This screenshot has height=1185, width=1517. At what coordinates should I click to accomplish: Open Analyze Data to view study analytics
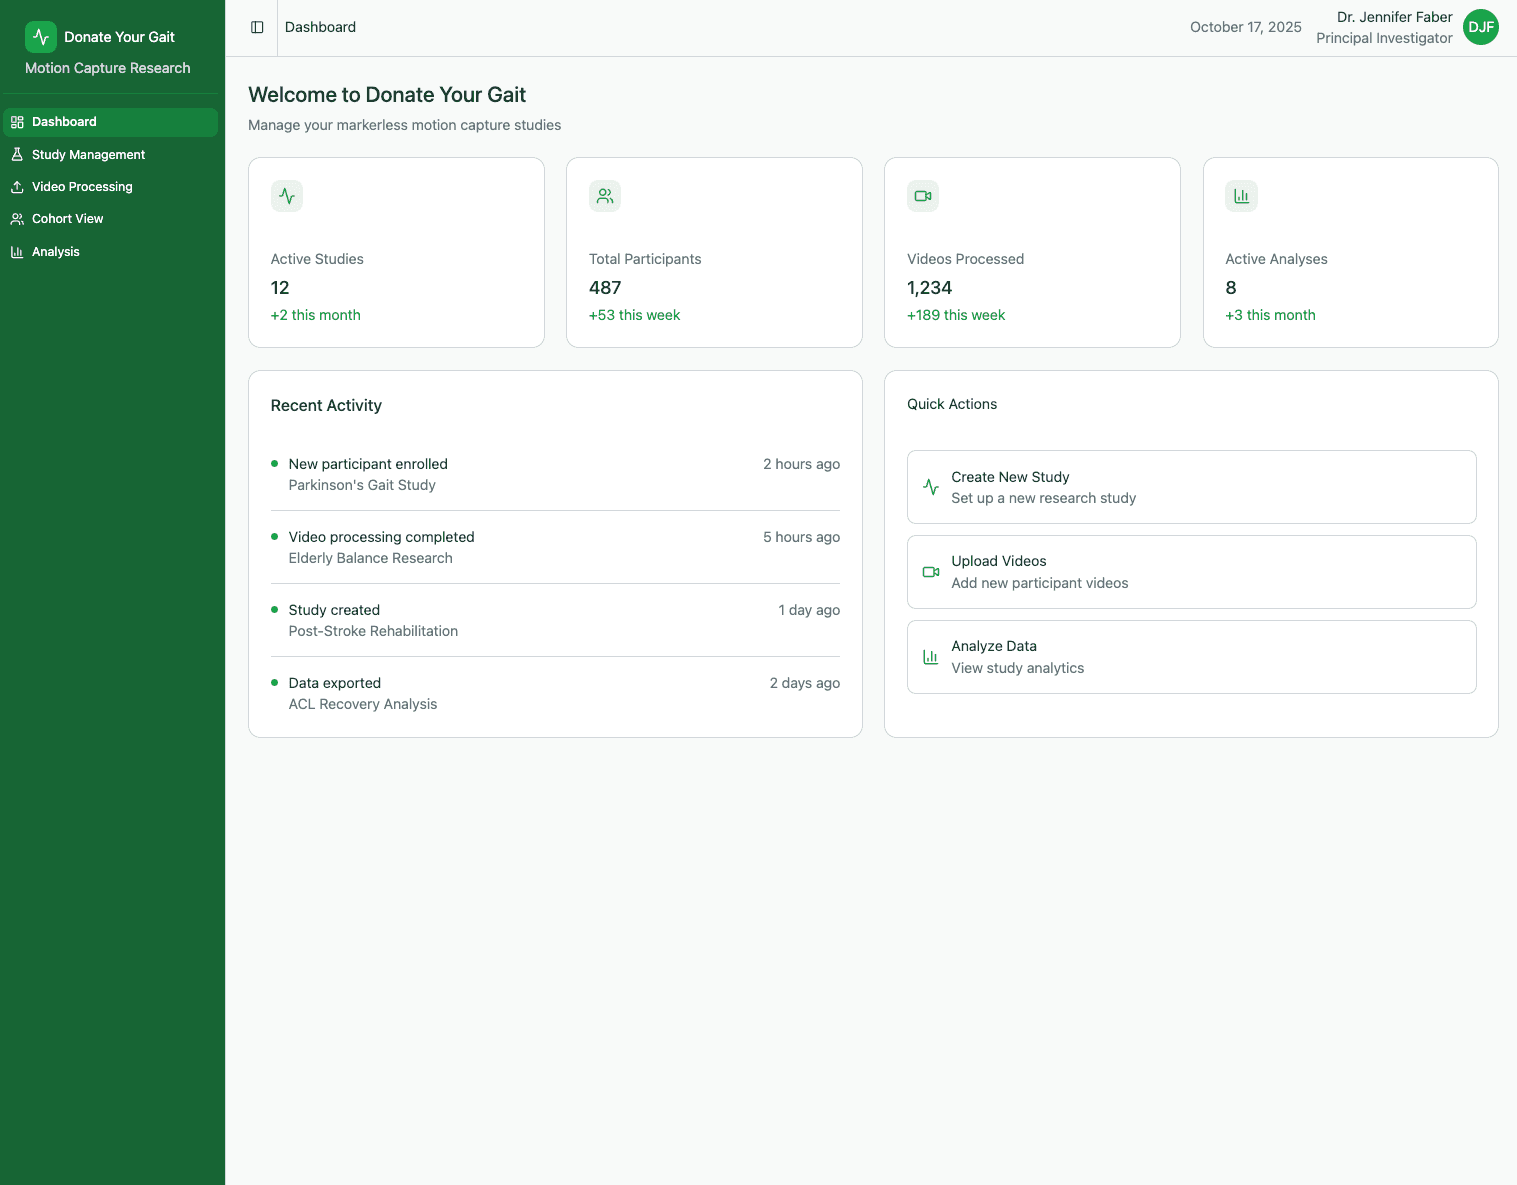[1190, 656]
